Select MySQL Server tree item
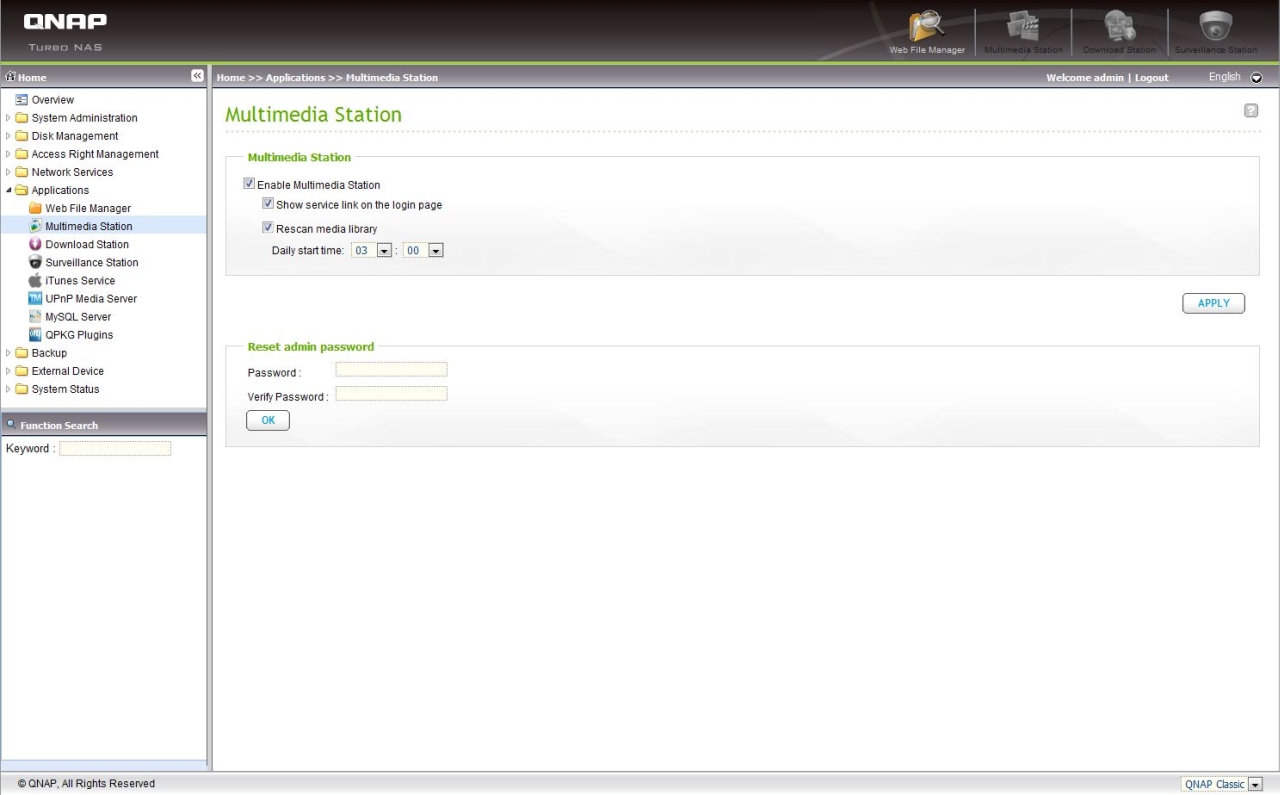Viewport: 1280px width, 795px height. [78, 317]
